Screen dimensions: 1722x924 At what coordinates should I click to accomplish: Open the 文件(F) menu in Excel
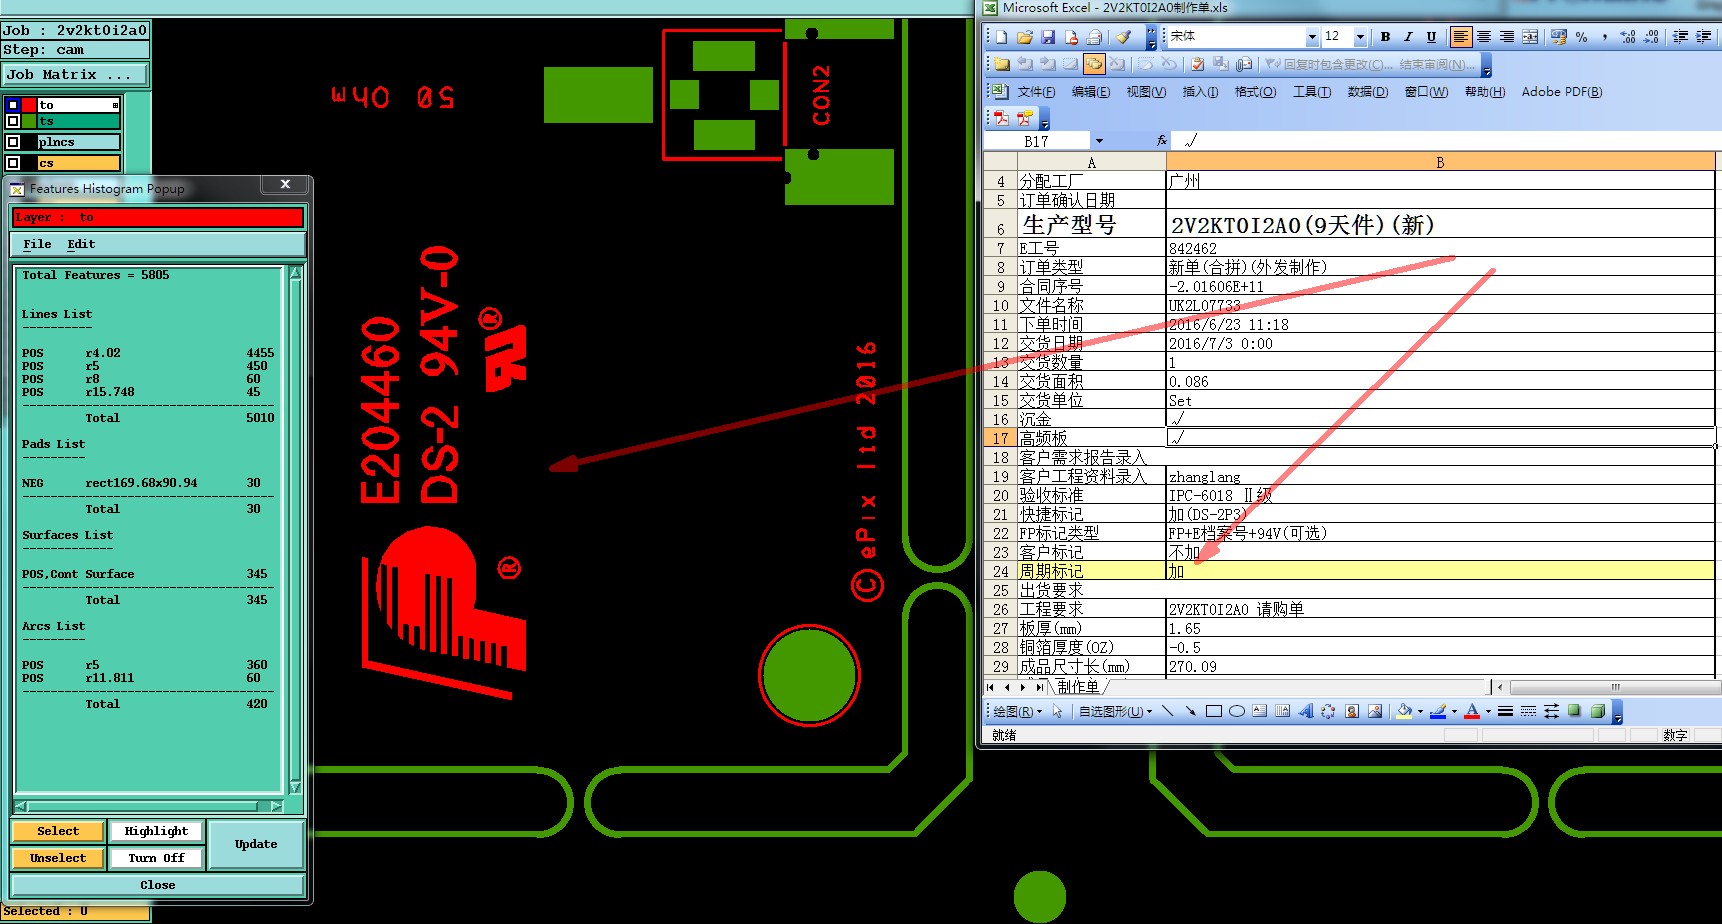click(x=1036, y=92)
